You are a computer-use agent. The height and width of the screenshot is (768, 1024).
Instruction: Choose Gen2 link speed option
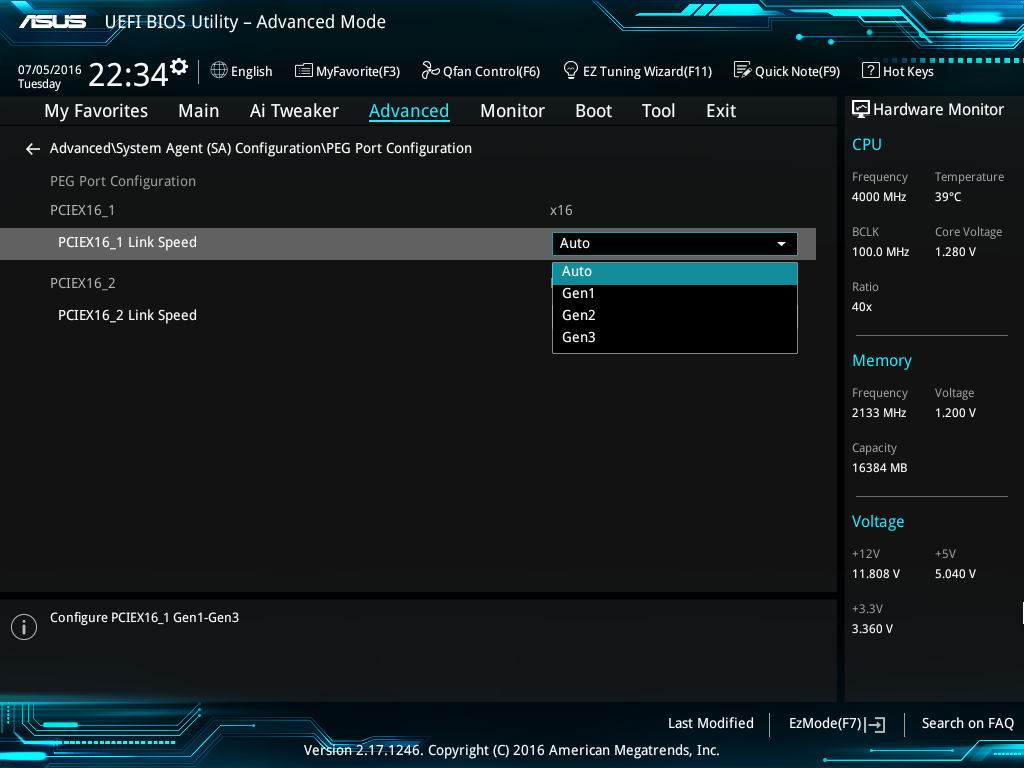(675, 315)
